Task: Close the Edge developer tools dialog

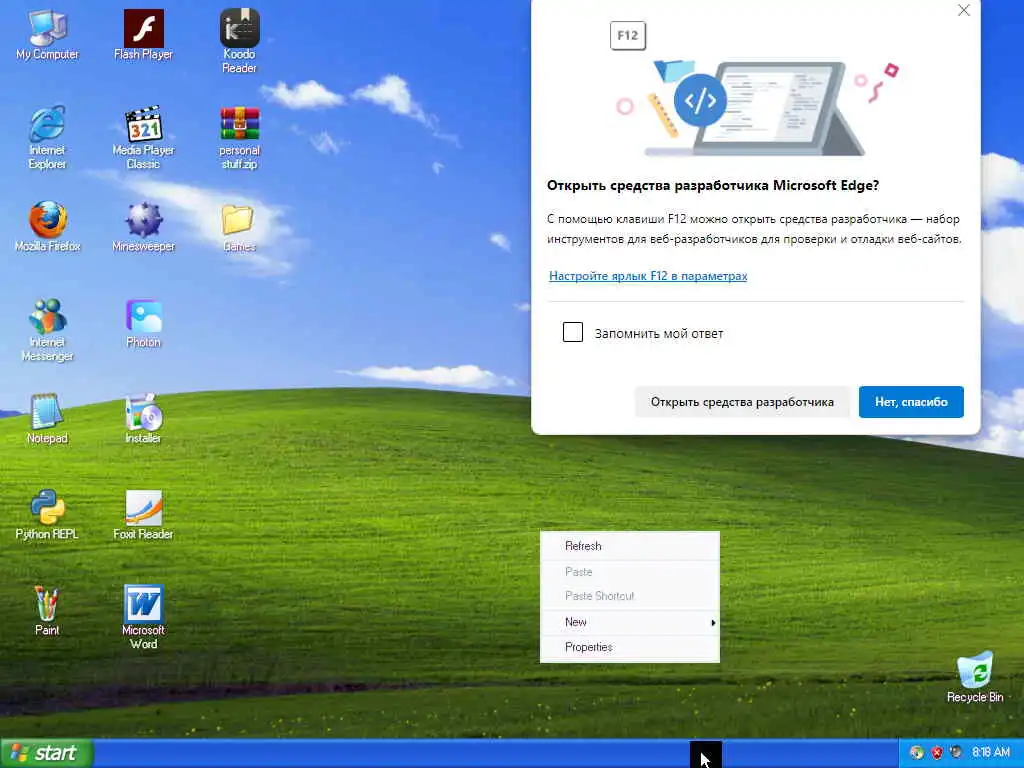Action: pyautogui.click(x=964, y=10)
